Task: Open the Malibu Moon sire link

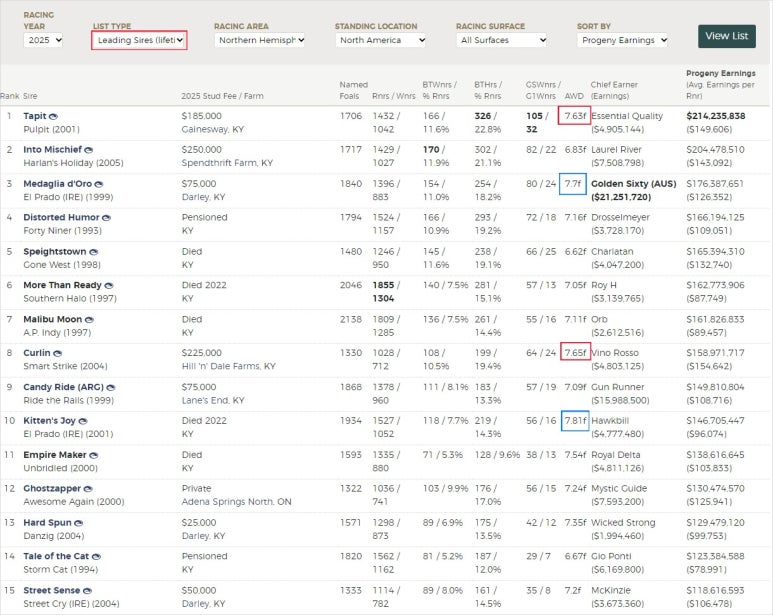Action: point(53,319)
